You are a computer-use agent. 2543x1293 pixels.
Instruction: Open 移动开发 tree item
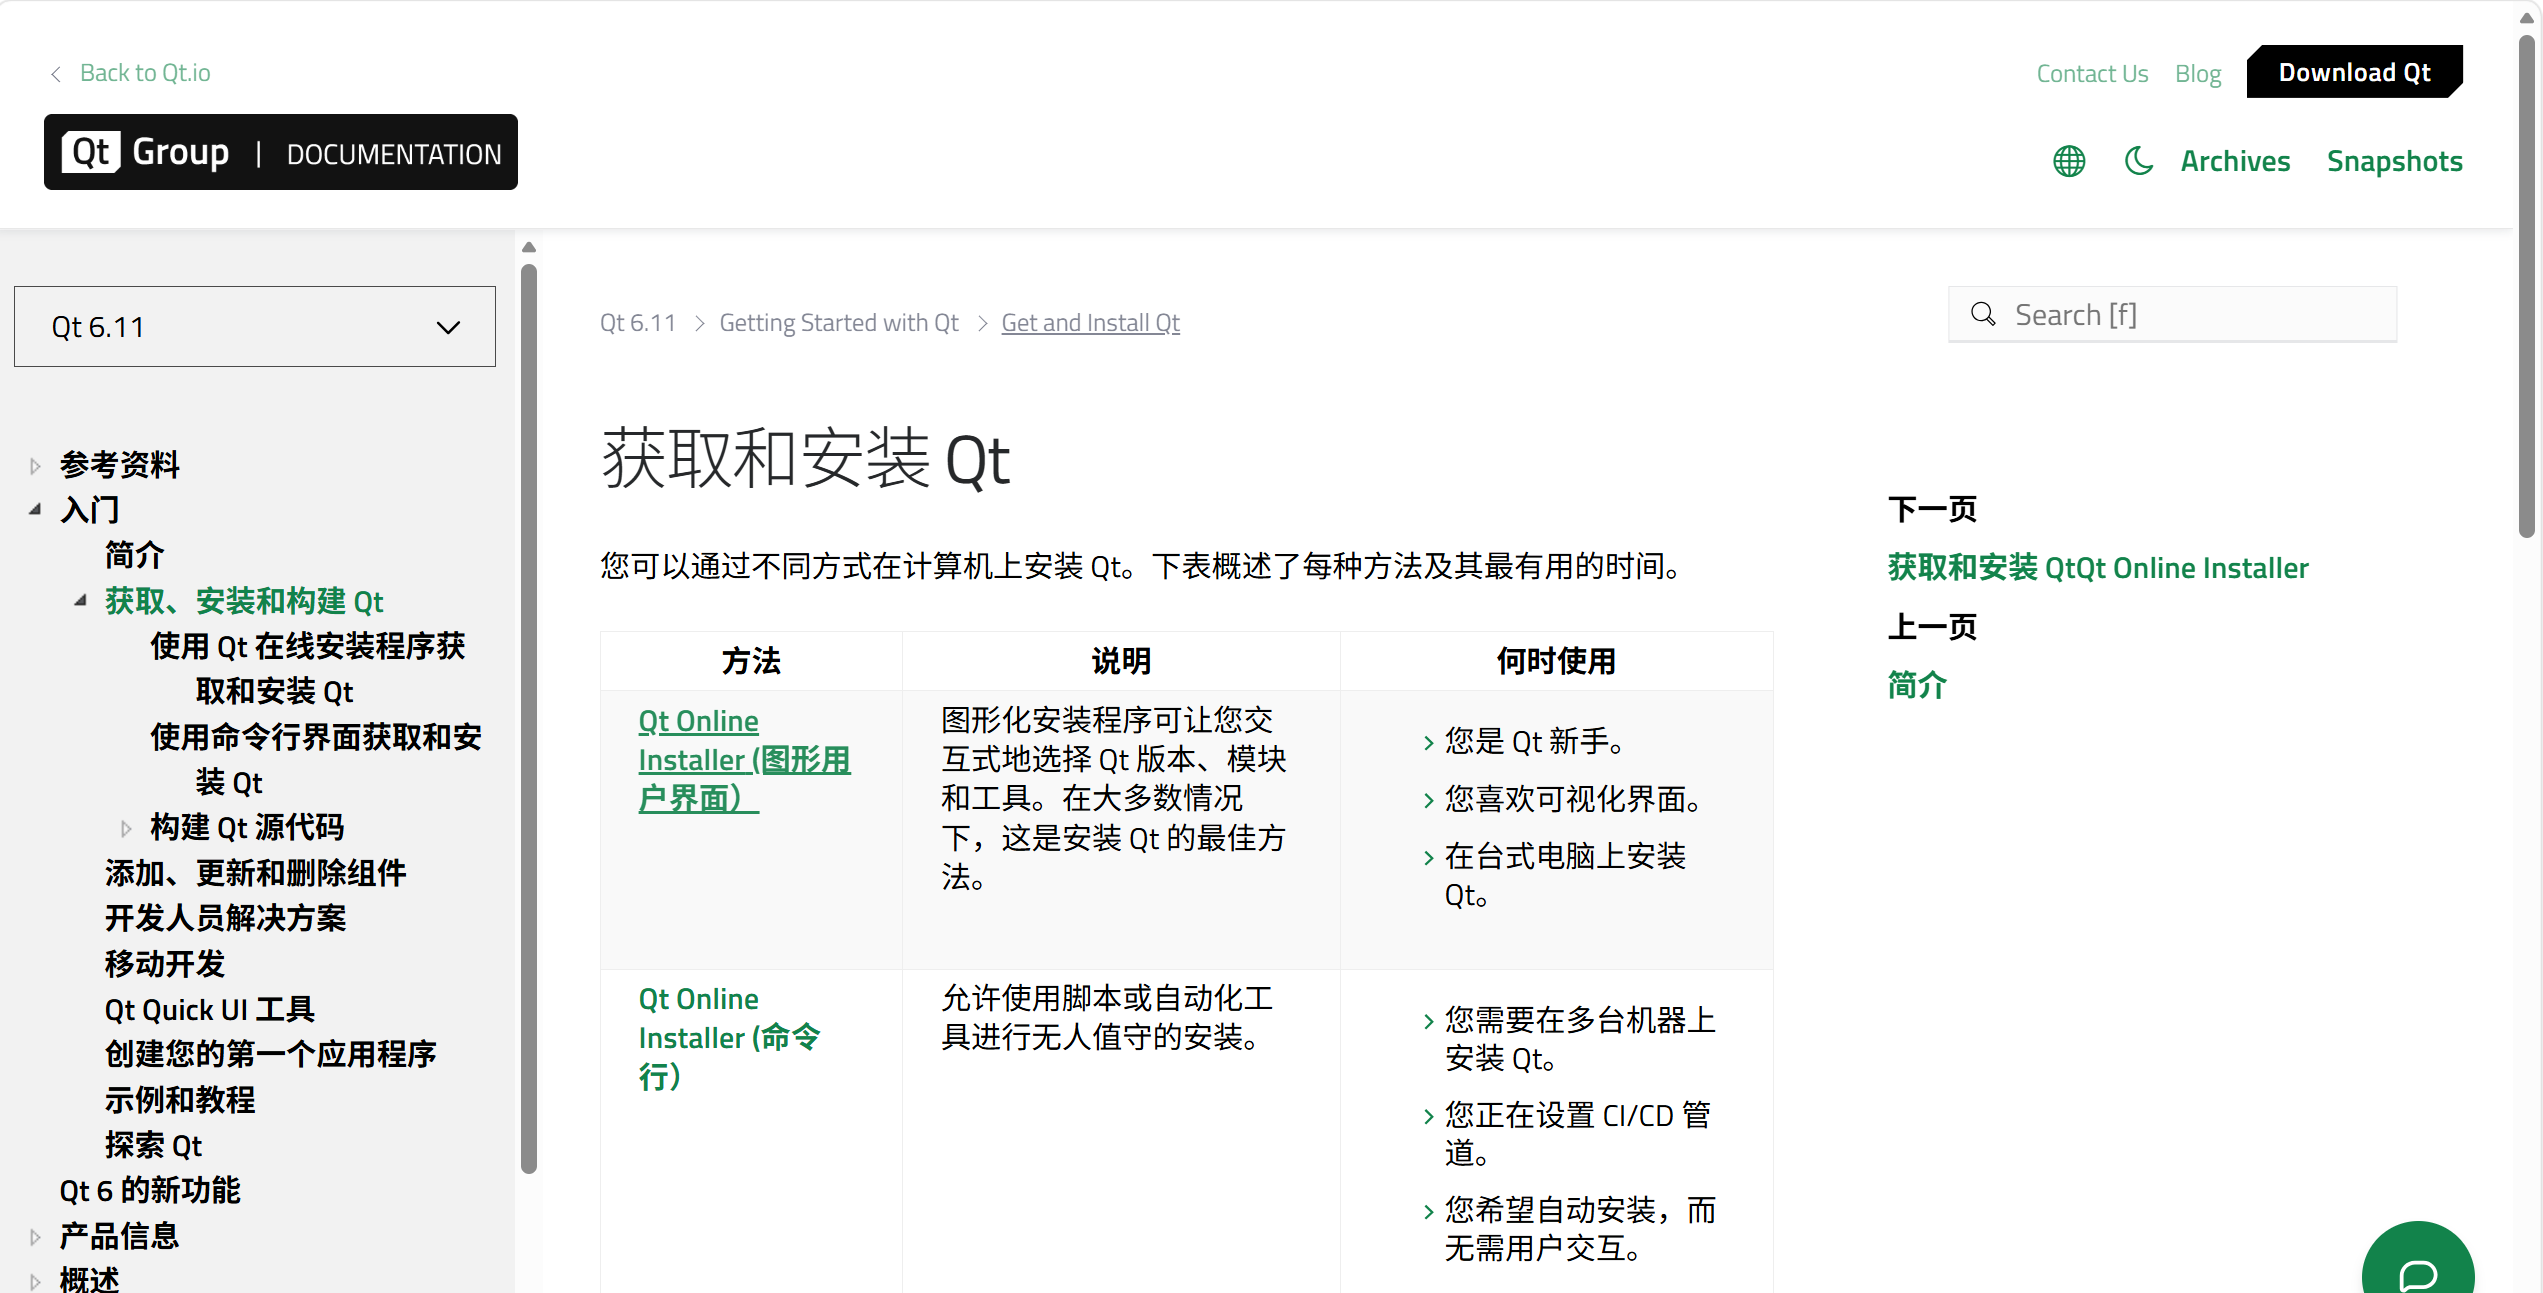(x=165, y=964)
